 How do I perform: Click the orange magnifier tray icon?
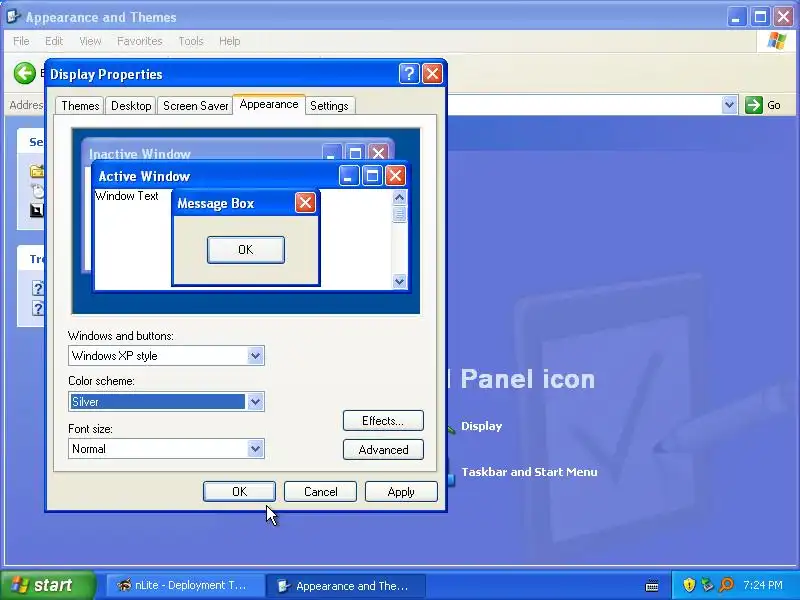pos(726,585)
